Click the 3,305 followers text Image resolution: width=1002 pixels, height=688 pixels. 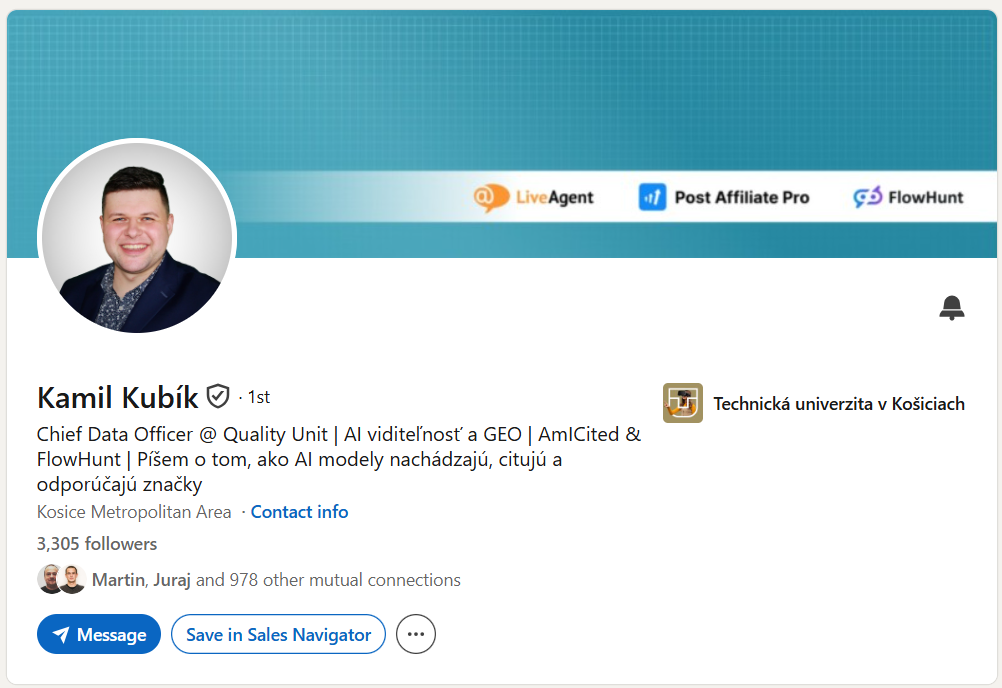[96, 544]
